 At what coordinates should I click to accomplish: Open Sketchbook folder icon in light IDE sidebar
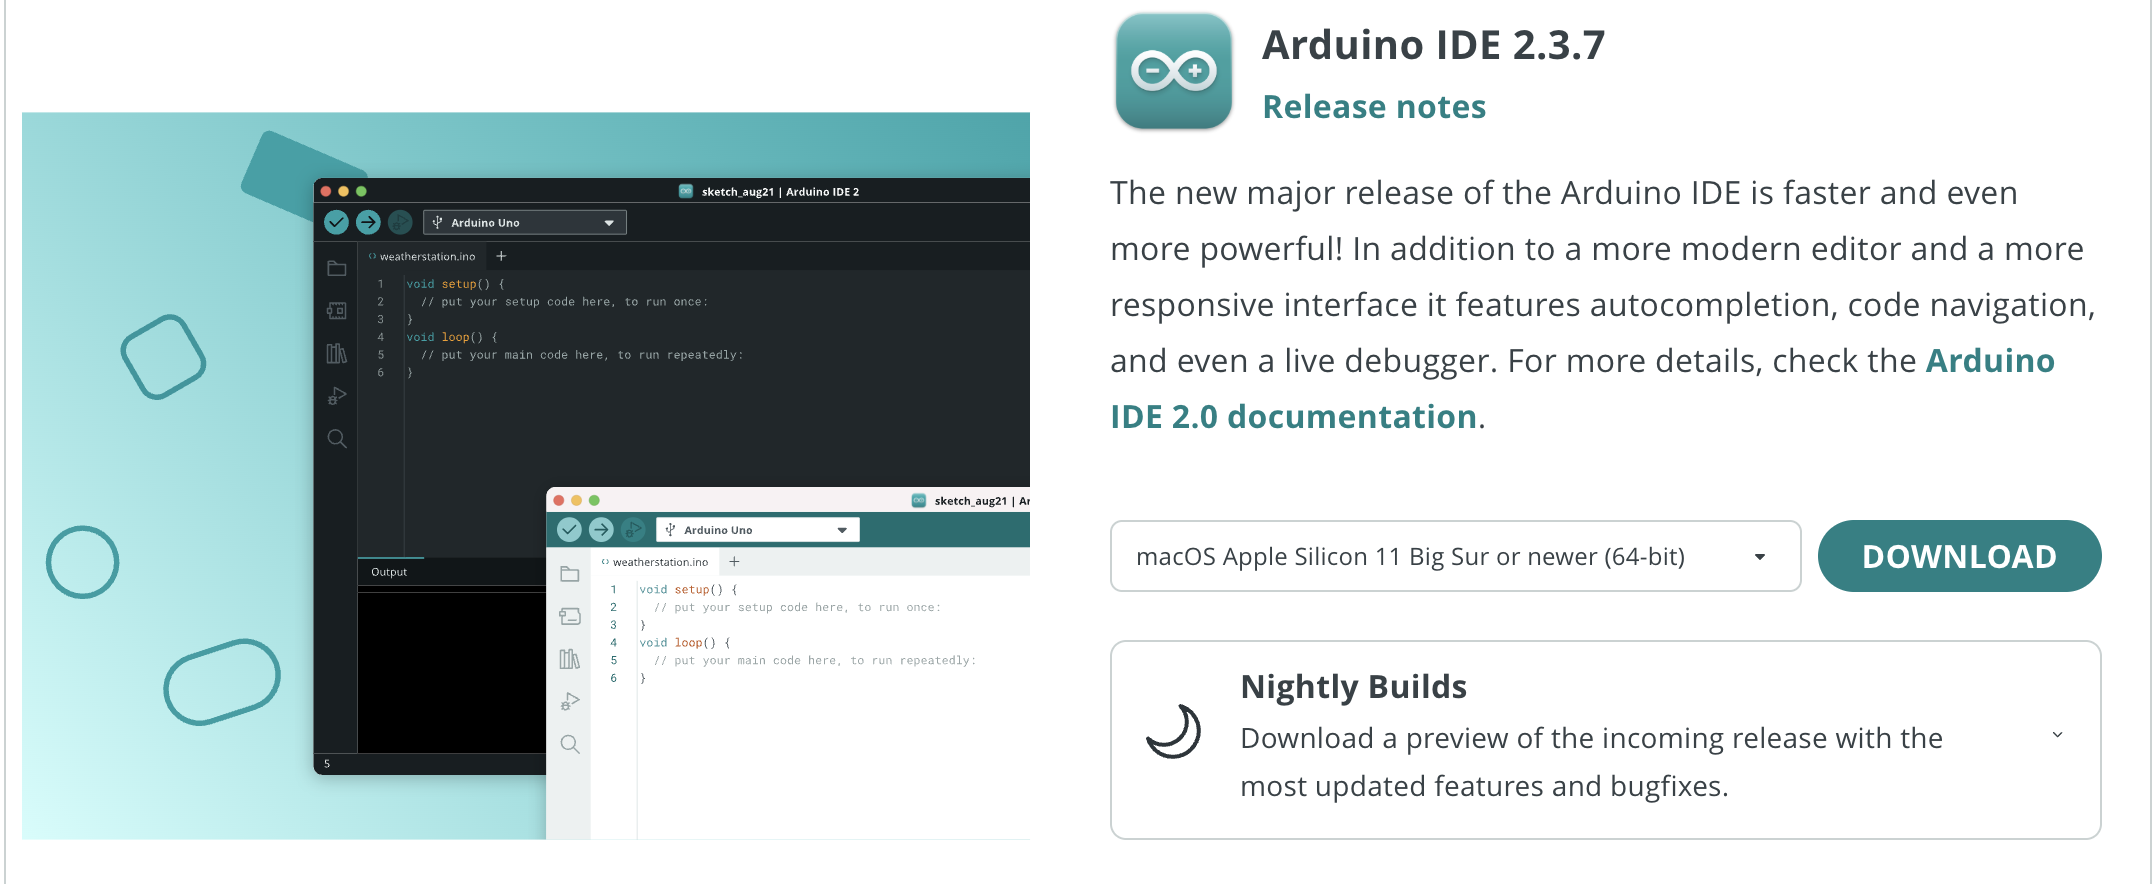(570, 574)
